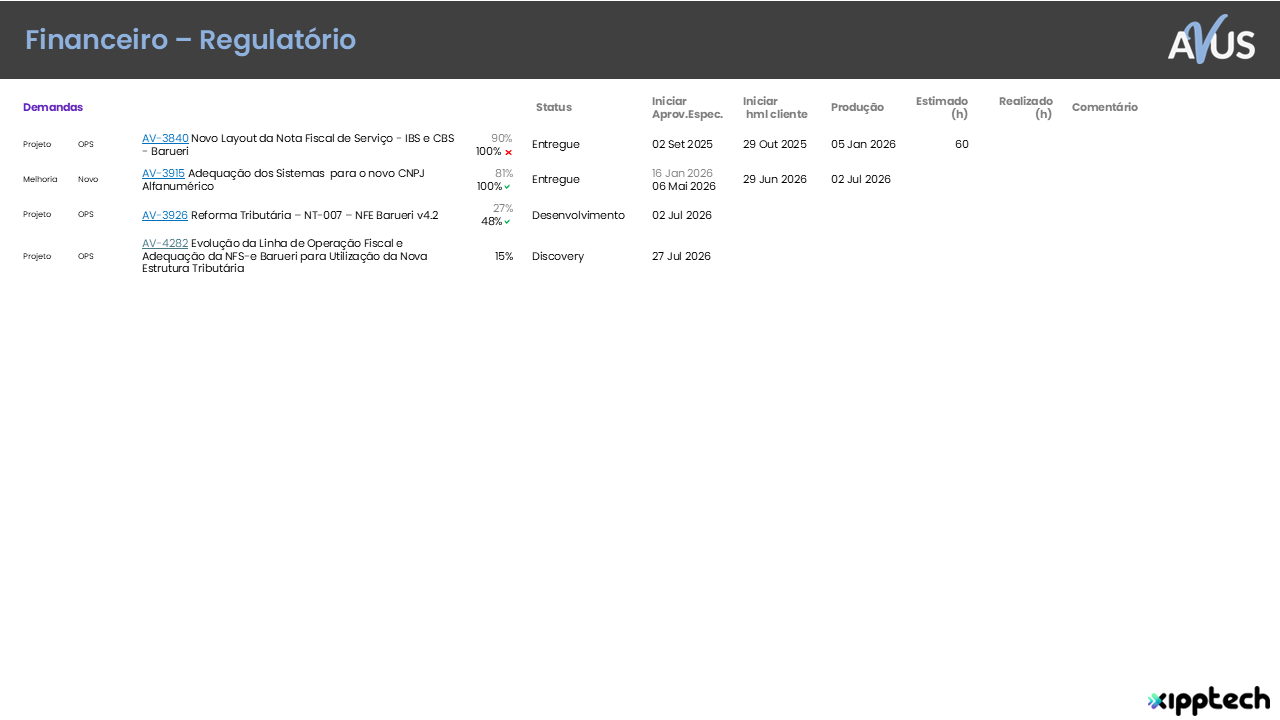Select the Adequação dos Sistemas CNPJ description
This screenshot has height=720, width=1280.
(x=283, y=180)
